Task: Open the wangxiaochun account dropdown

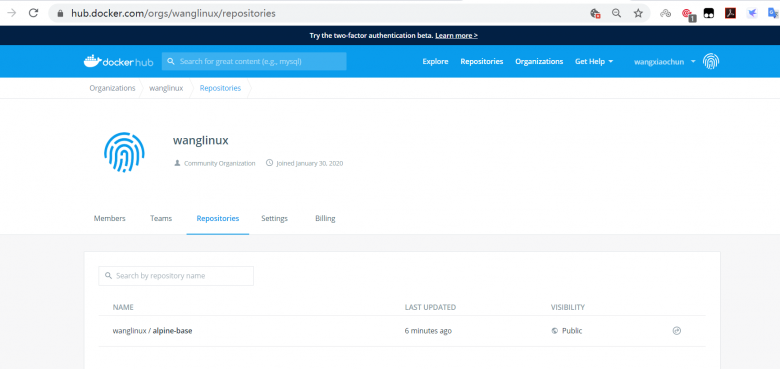Action: pyautogui.click(x=665, y=62)
